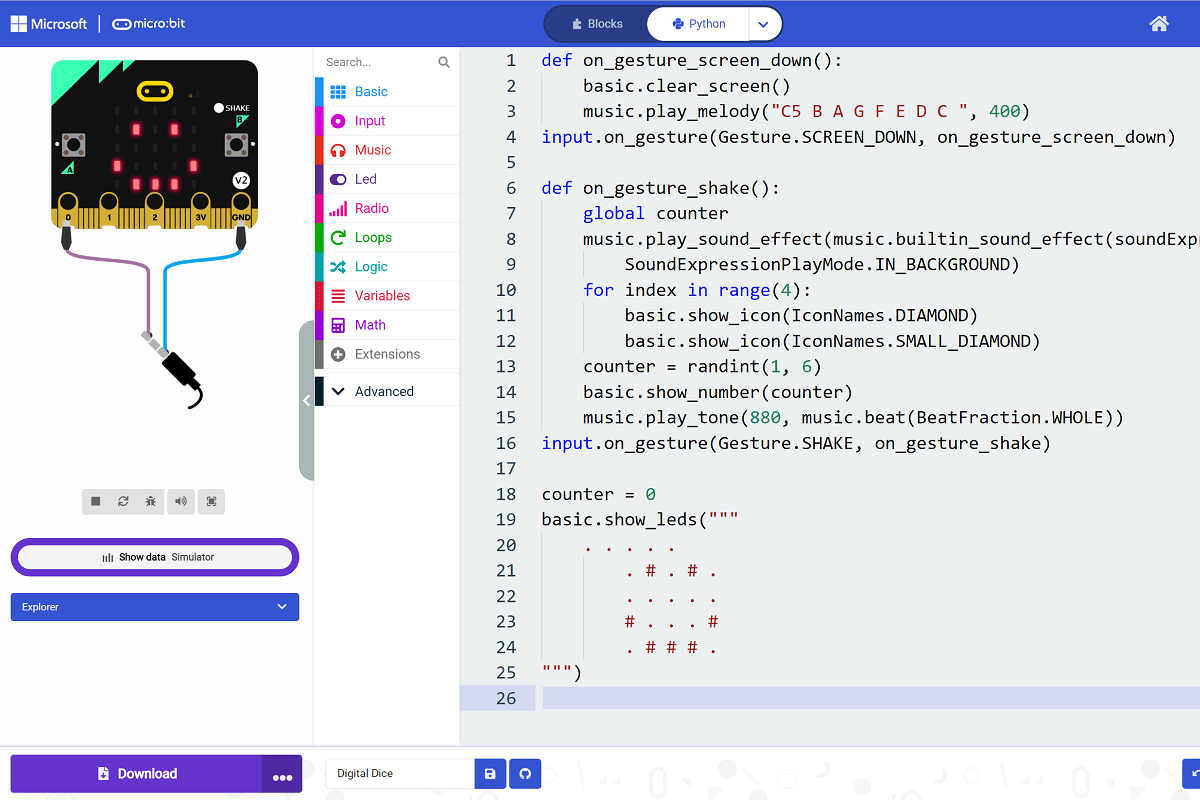The width and height of the screenshot is (1200, 800).
Task: Click the undo button
Action: point(1191,774)
